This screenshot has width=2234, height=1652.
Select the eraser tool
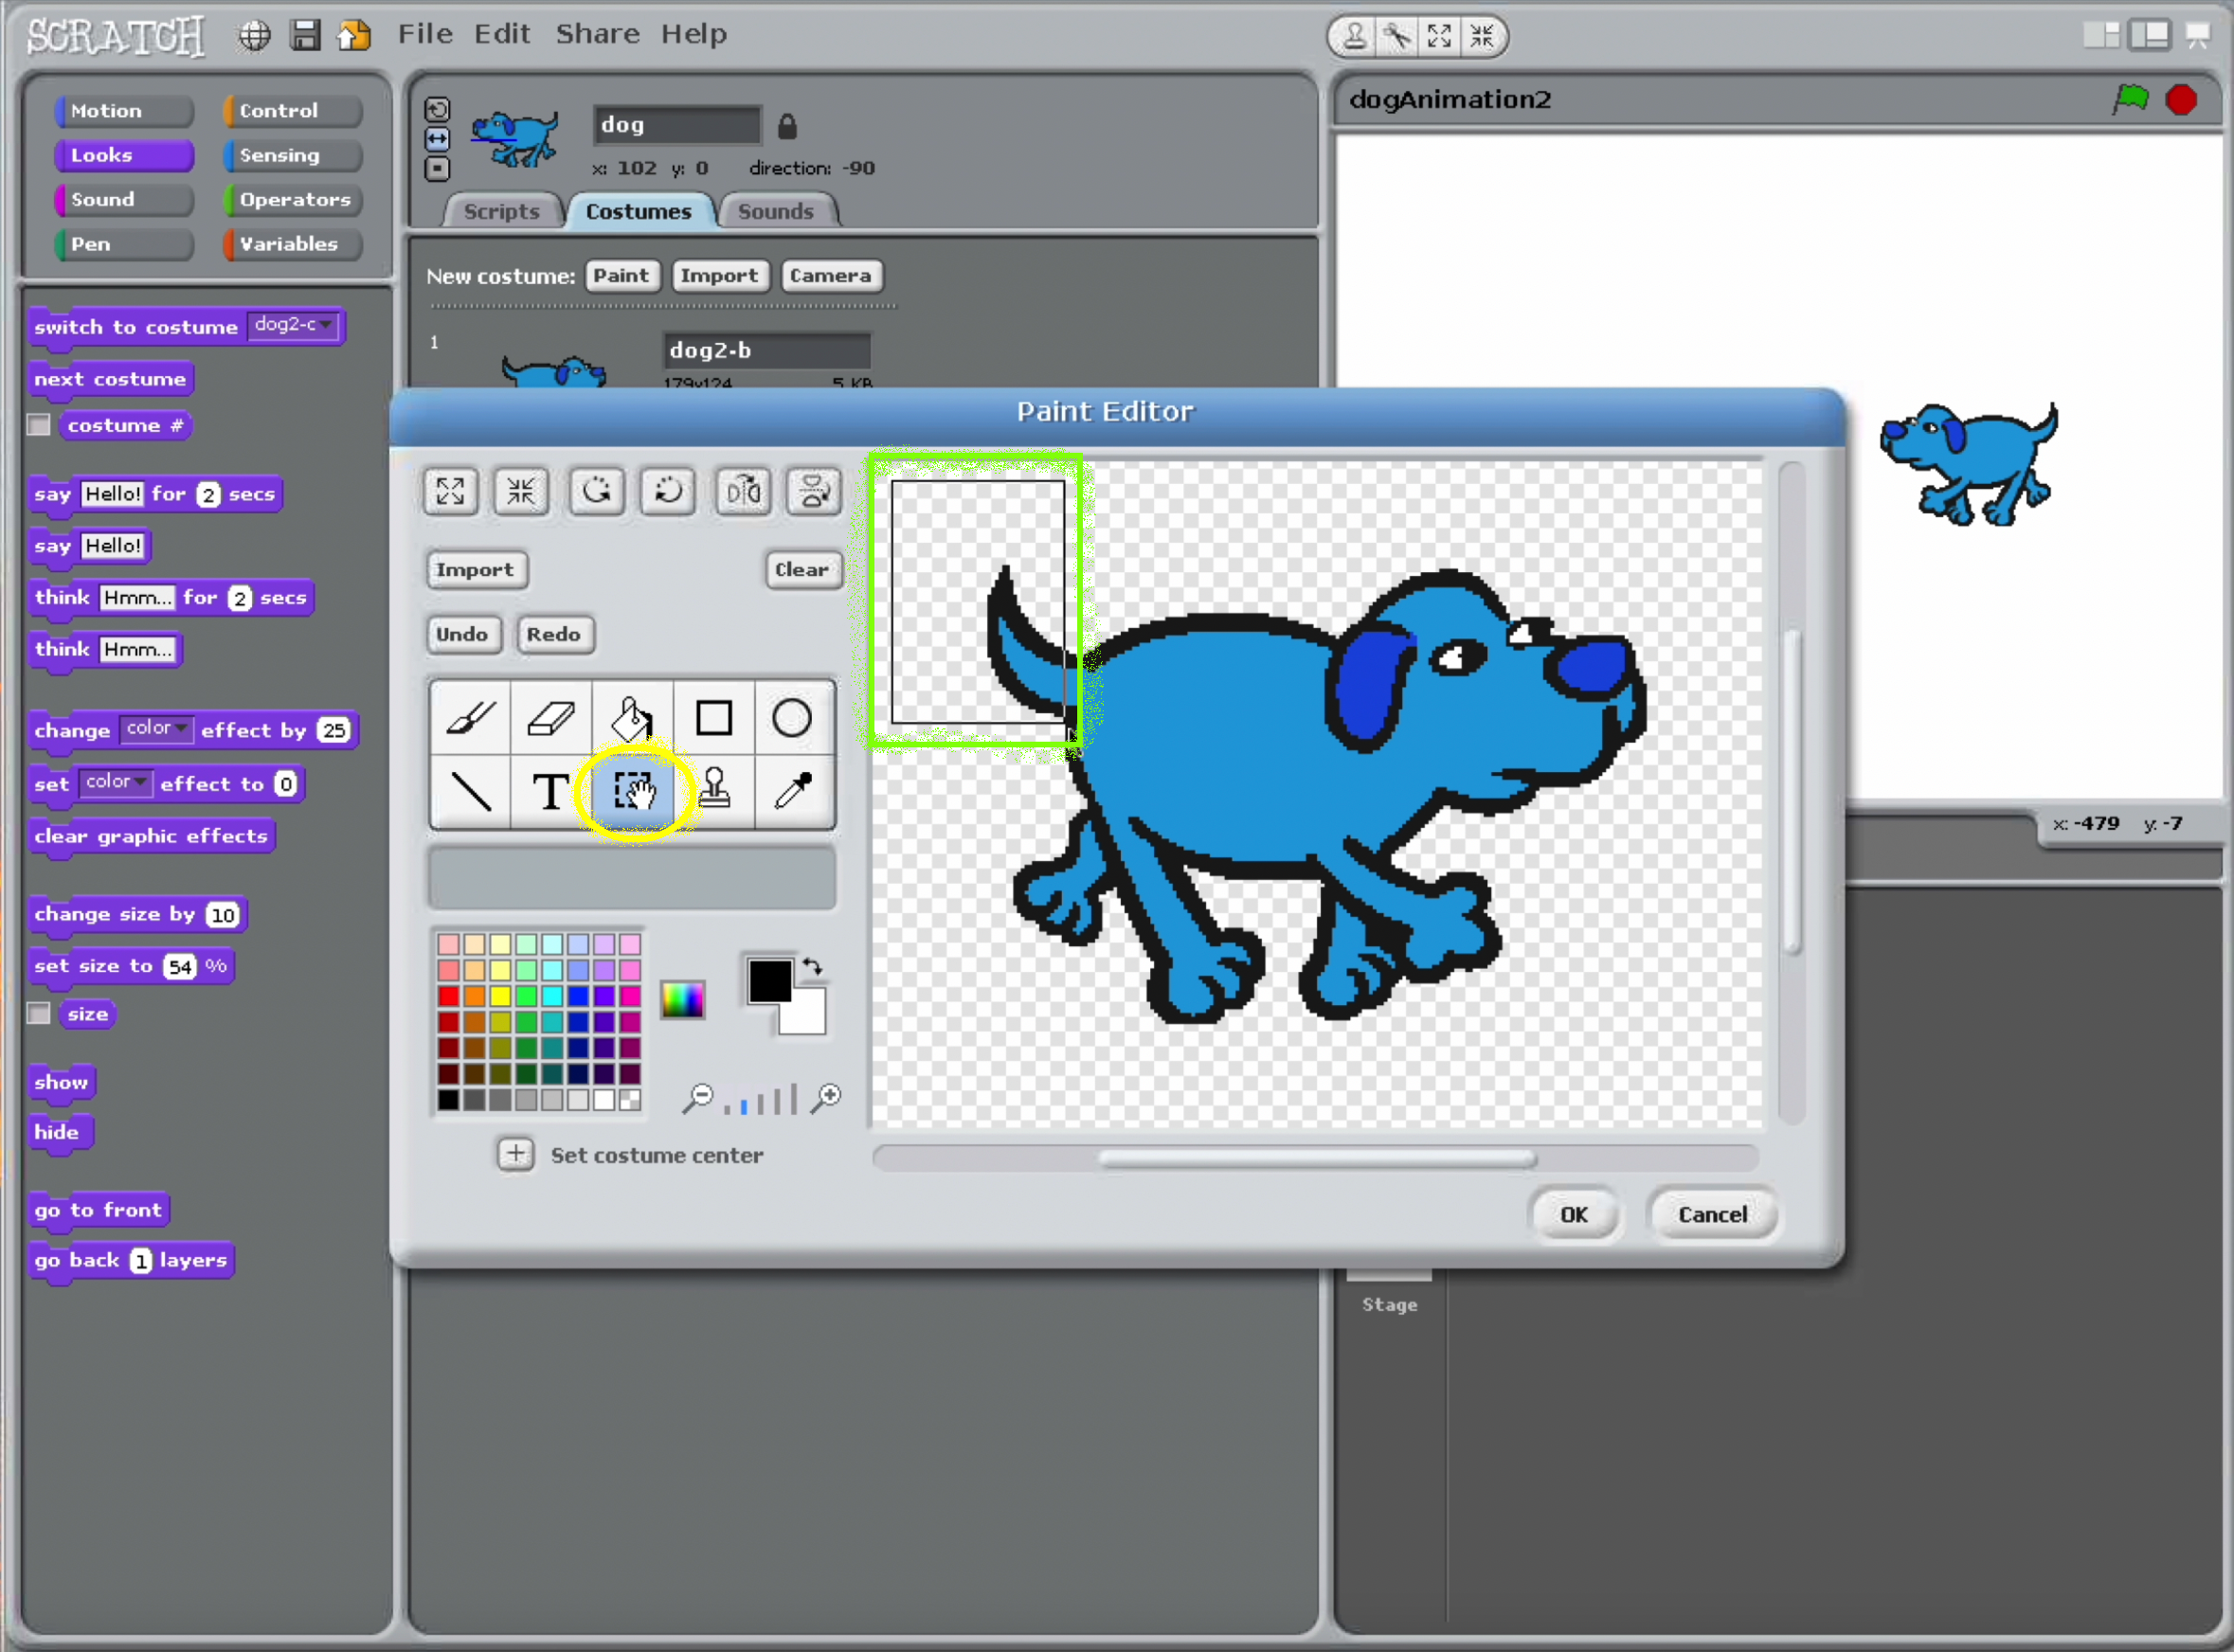click(550, 717)
